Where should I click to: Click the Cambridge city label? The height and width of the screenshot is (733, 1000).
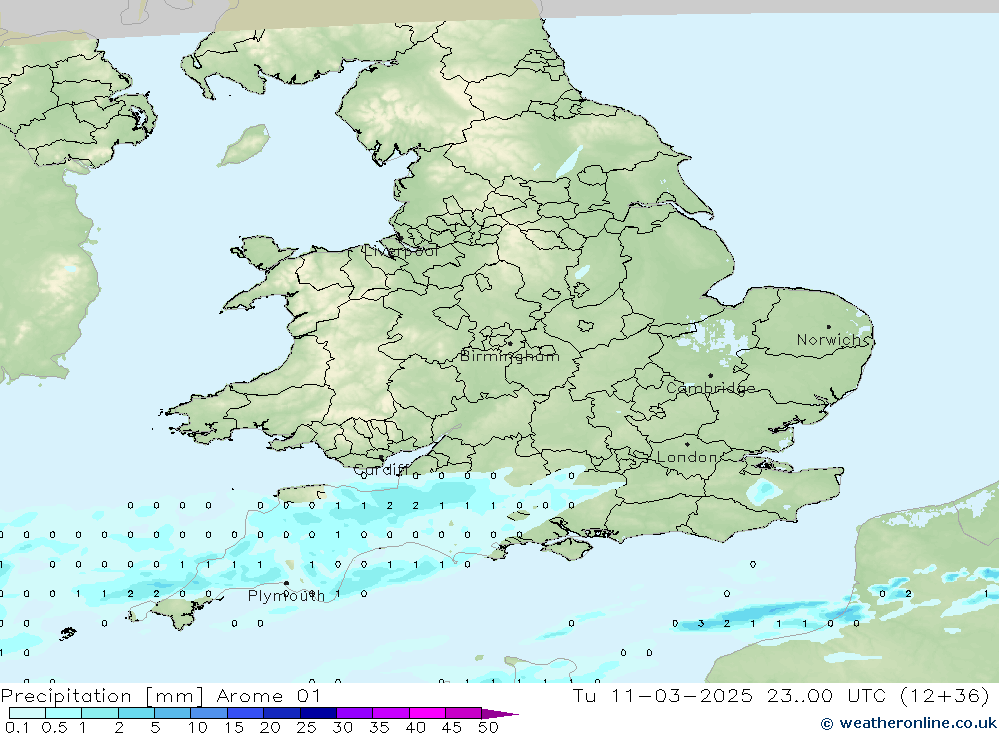(710, 389)
